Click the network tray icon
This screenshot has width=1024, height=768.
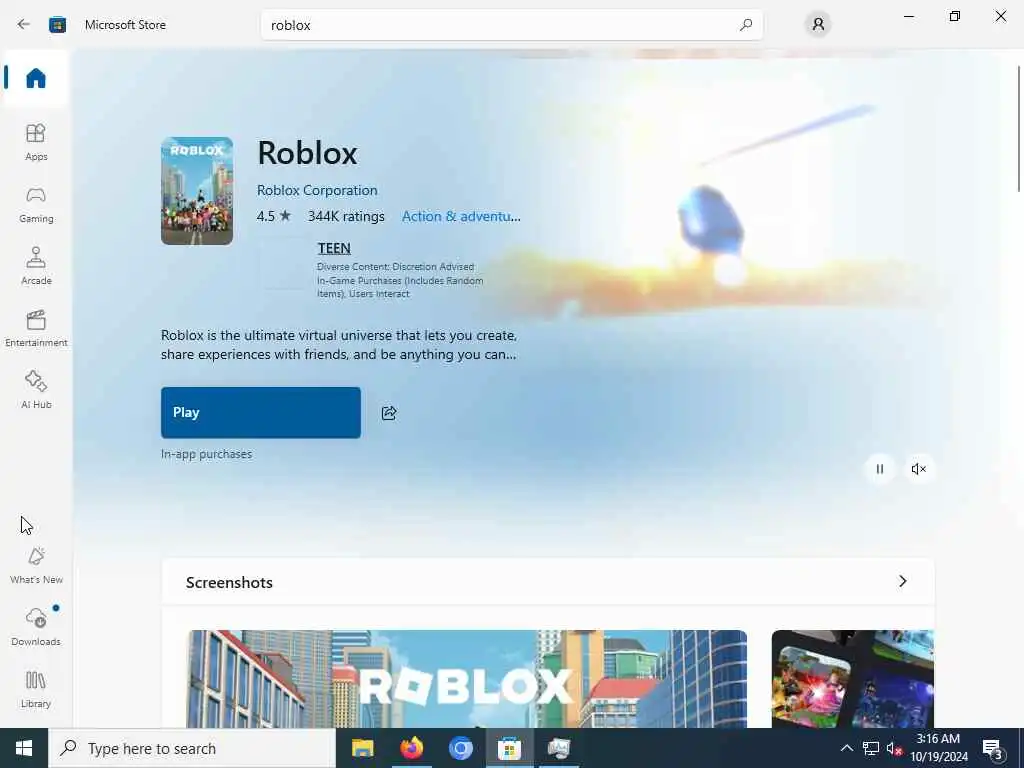(871, 748)
